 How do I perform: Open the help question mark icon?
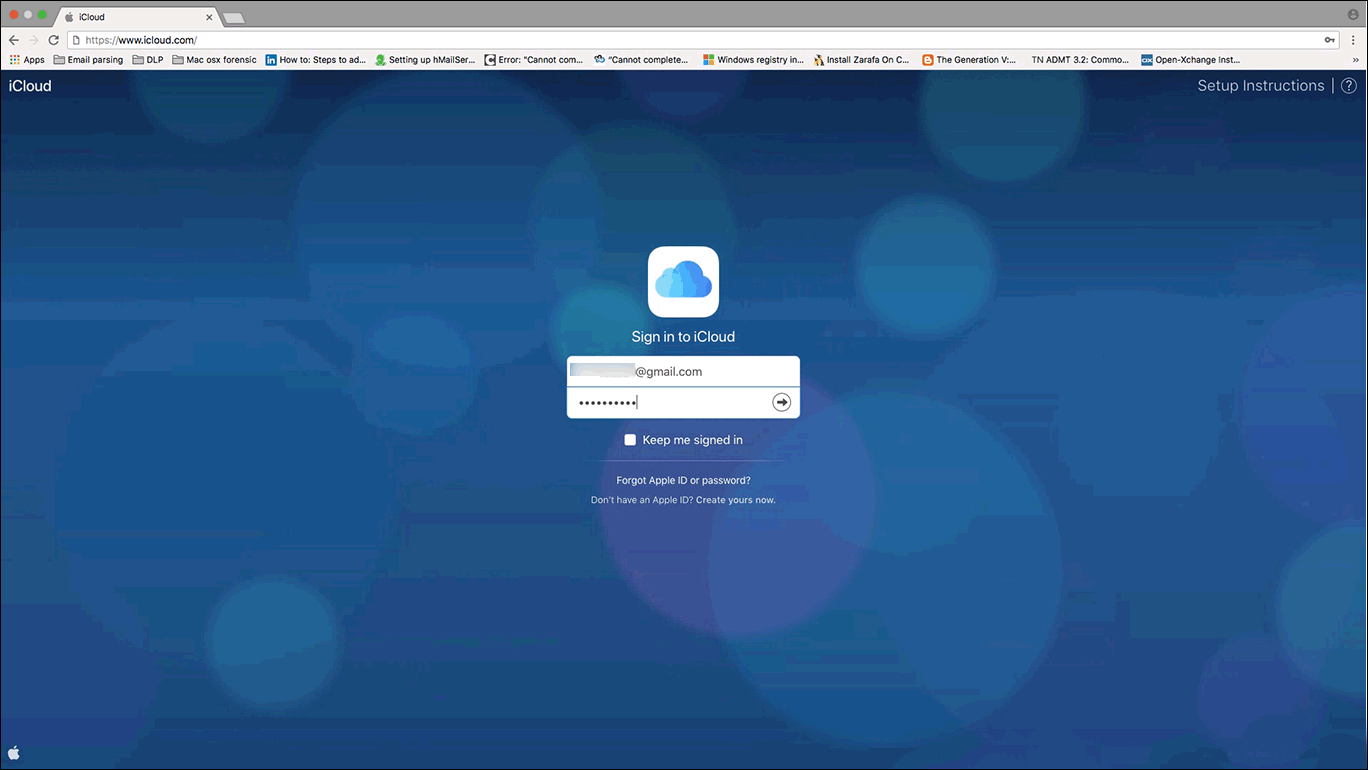tap(1348, 86)
